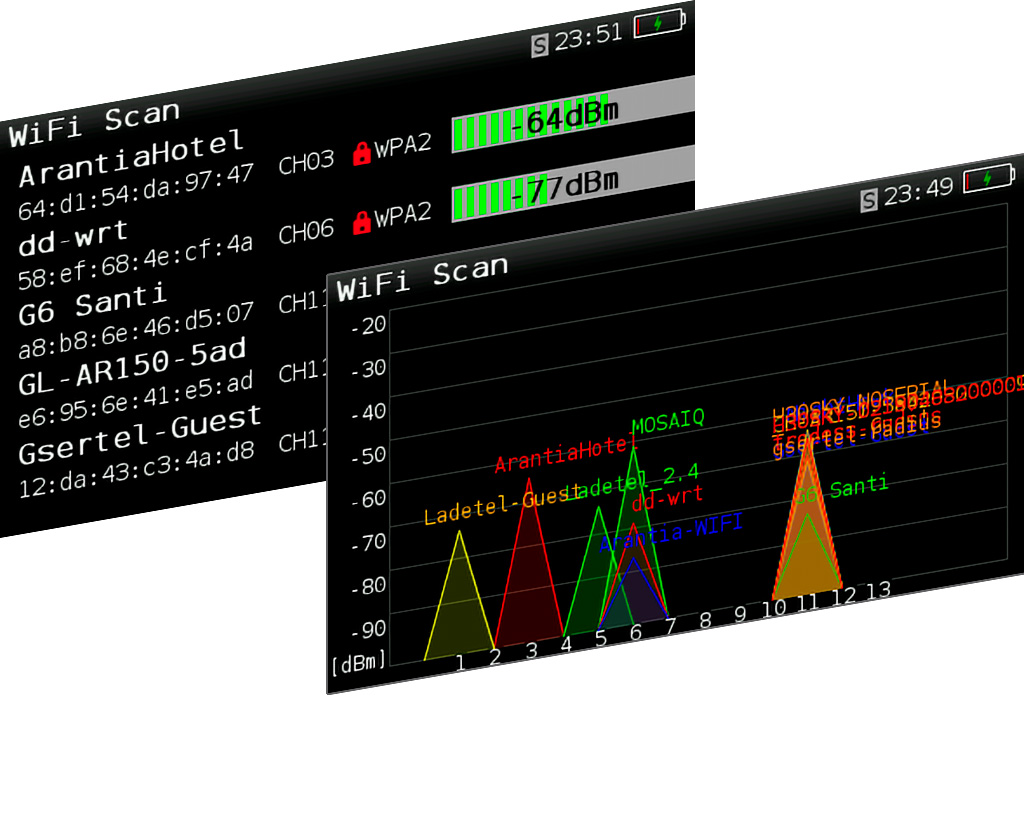Image resolution: width=1024 pixels, height=825 pixels.
Task: Select the ArantiaHotel network name in list
Action: [x=131, y=157]
